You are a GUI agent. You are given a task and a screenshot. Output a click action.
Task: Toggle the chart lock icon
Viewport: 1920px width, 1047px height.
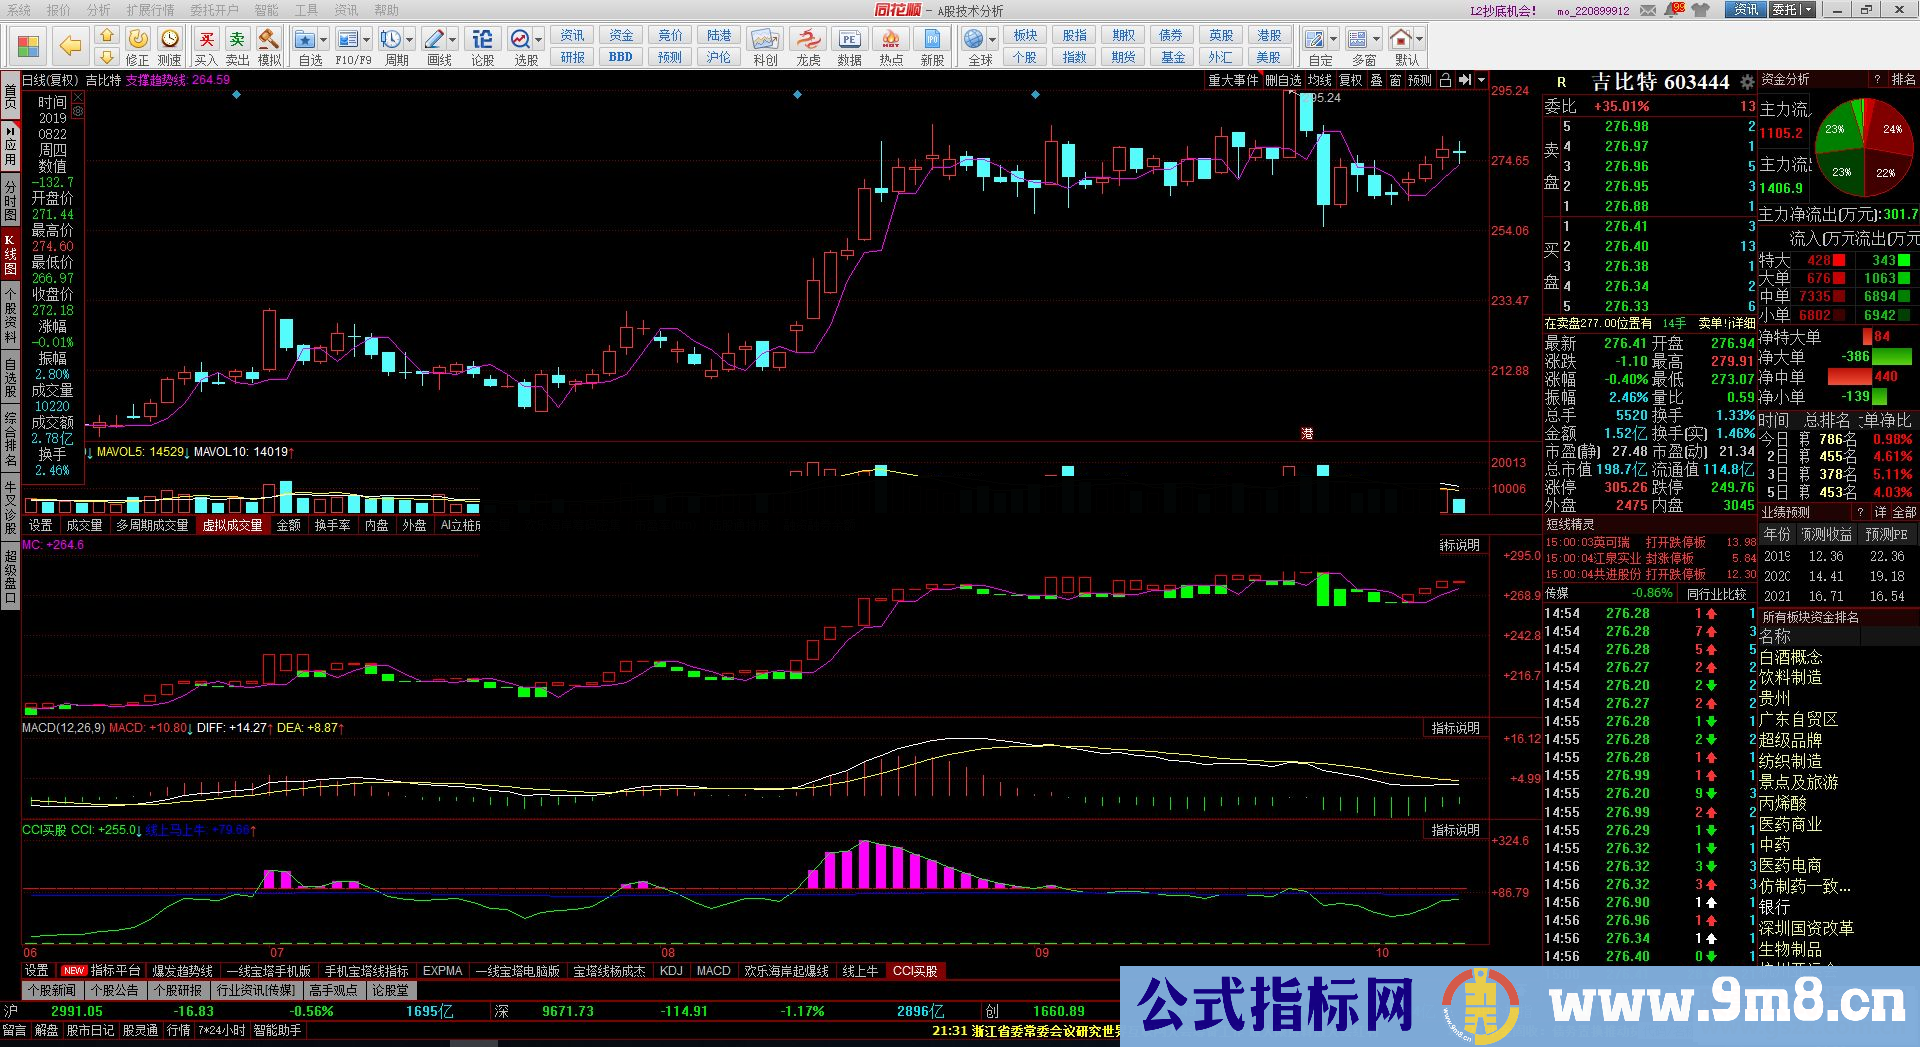(x=1445, y=80)
